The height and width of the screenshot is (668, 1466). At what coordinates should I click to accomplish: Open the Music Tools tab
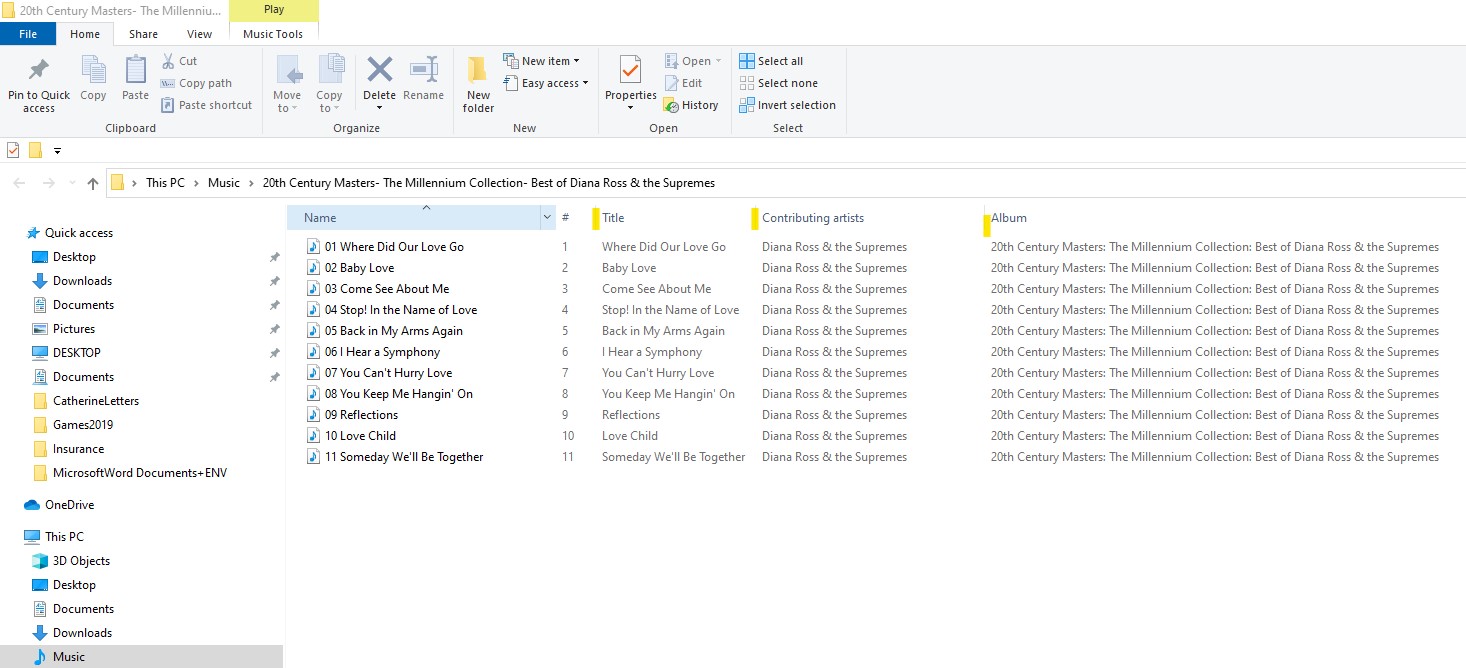tap(273, 34)
